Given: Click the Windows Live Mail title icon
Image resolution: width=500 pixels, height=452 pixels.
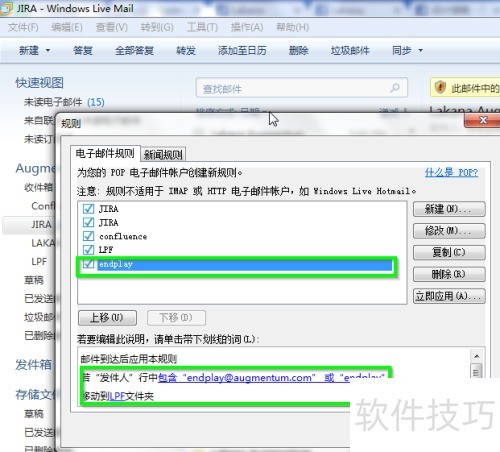Looking at the screenshot, I should click(x=6, y=8).
